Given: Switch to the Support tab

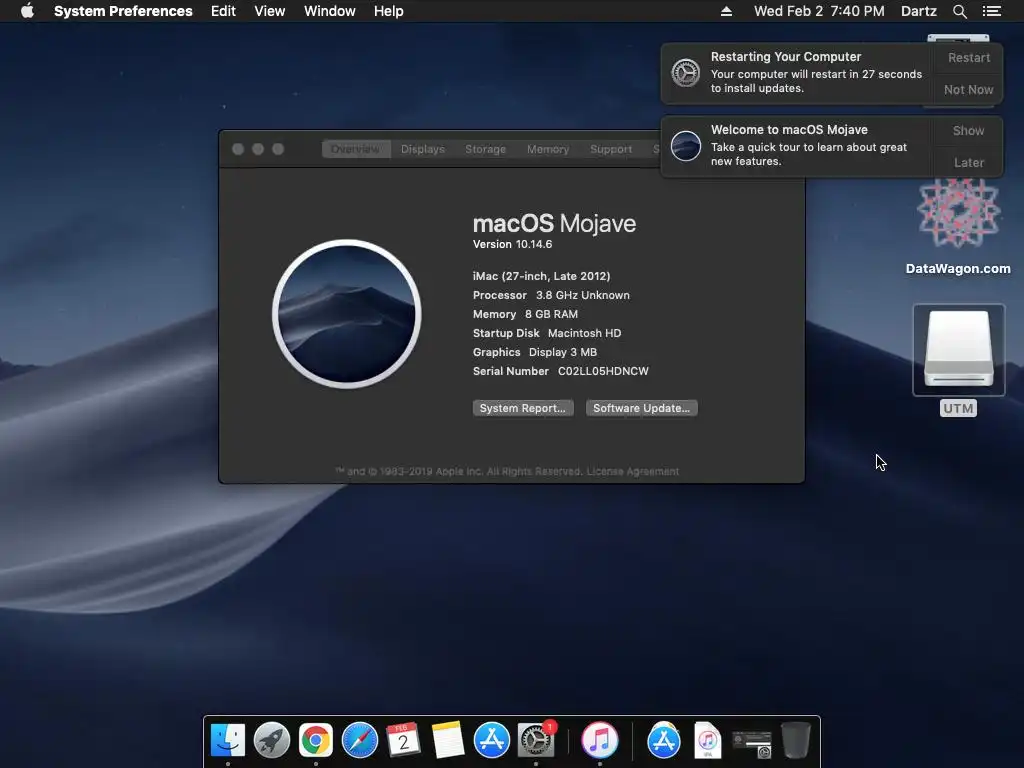Looking at the screenshot, I should 611,149.
